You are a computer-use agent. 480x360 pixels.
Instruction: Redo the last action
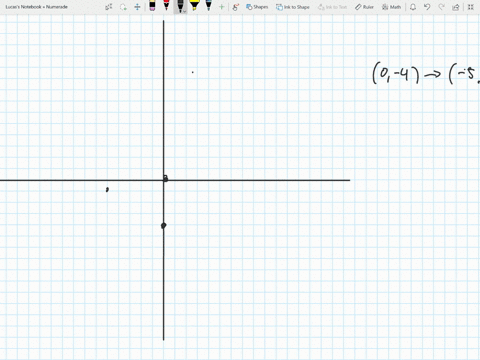(441, 7)
